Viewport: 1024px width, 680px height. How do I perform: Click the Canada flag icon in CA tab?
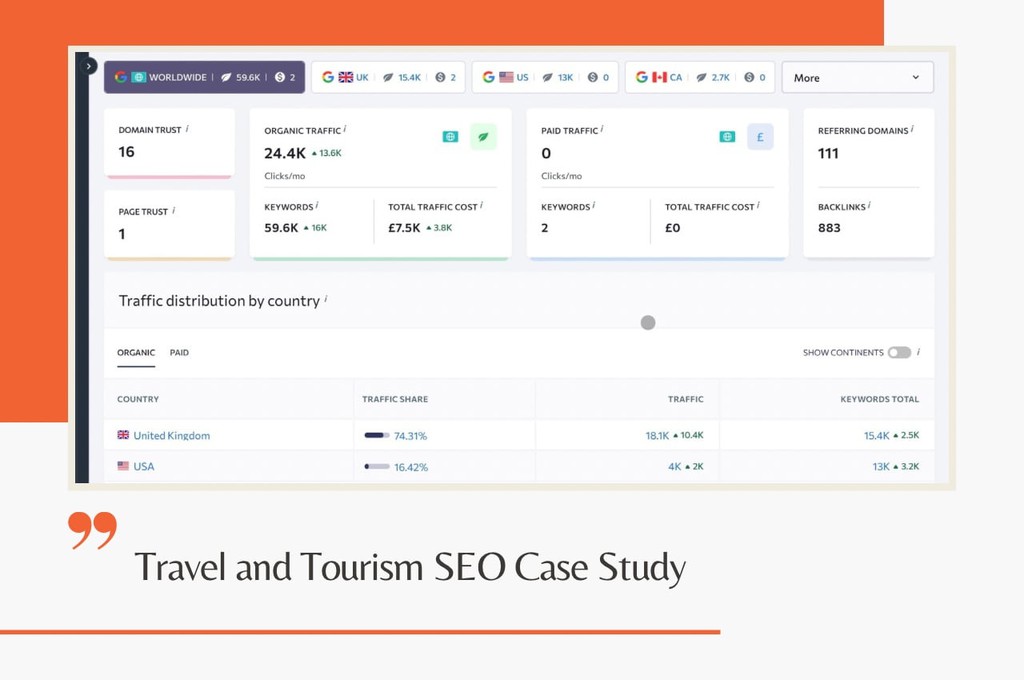click(659, 77)
